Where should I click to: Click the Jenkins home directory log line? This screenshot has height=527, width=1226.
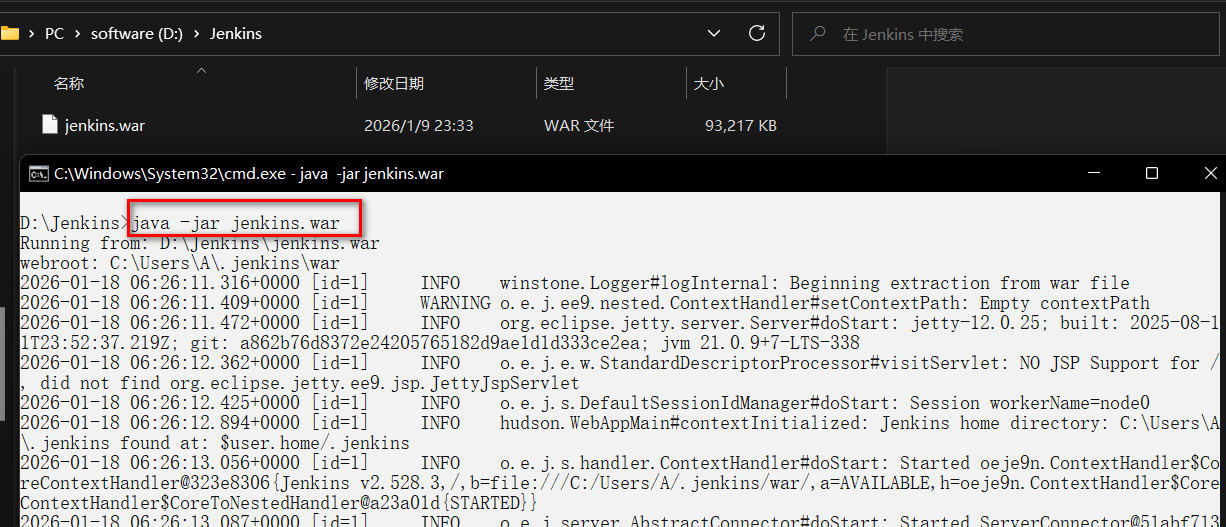pos(620,433)
